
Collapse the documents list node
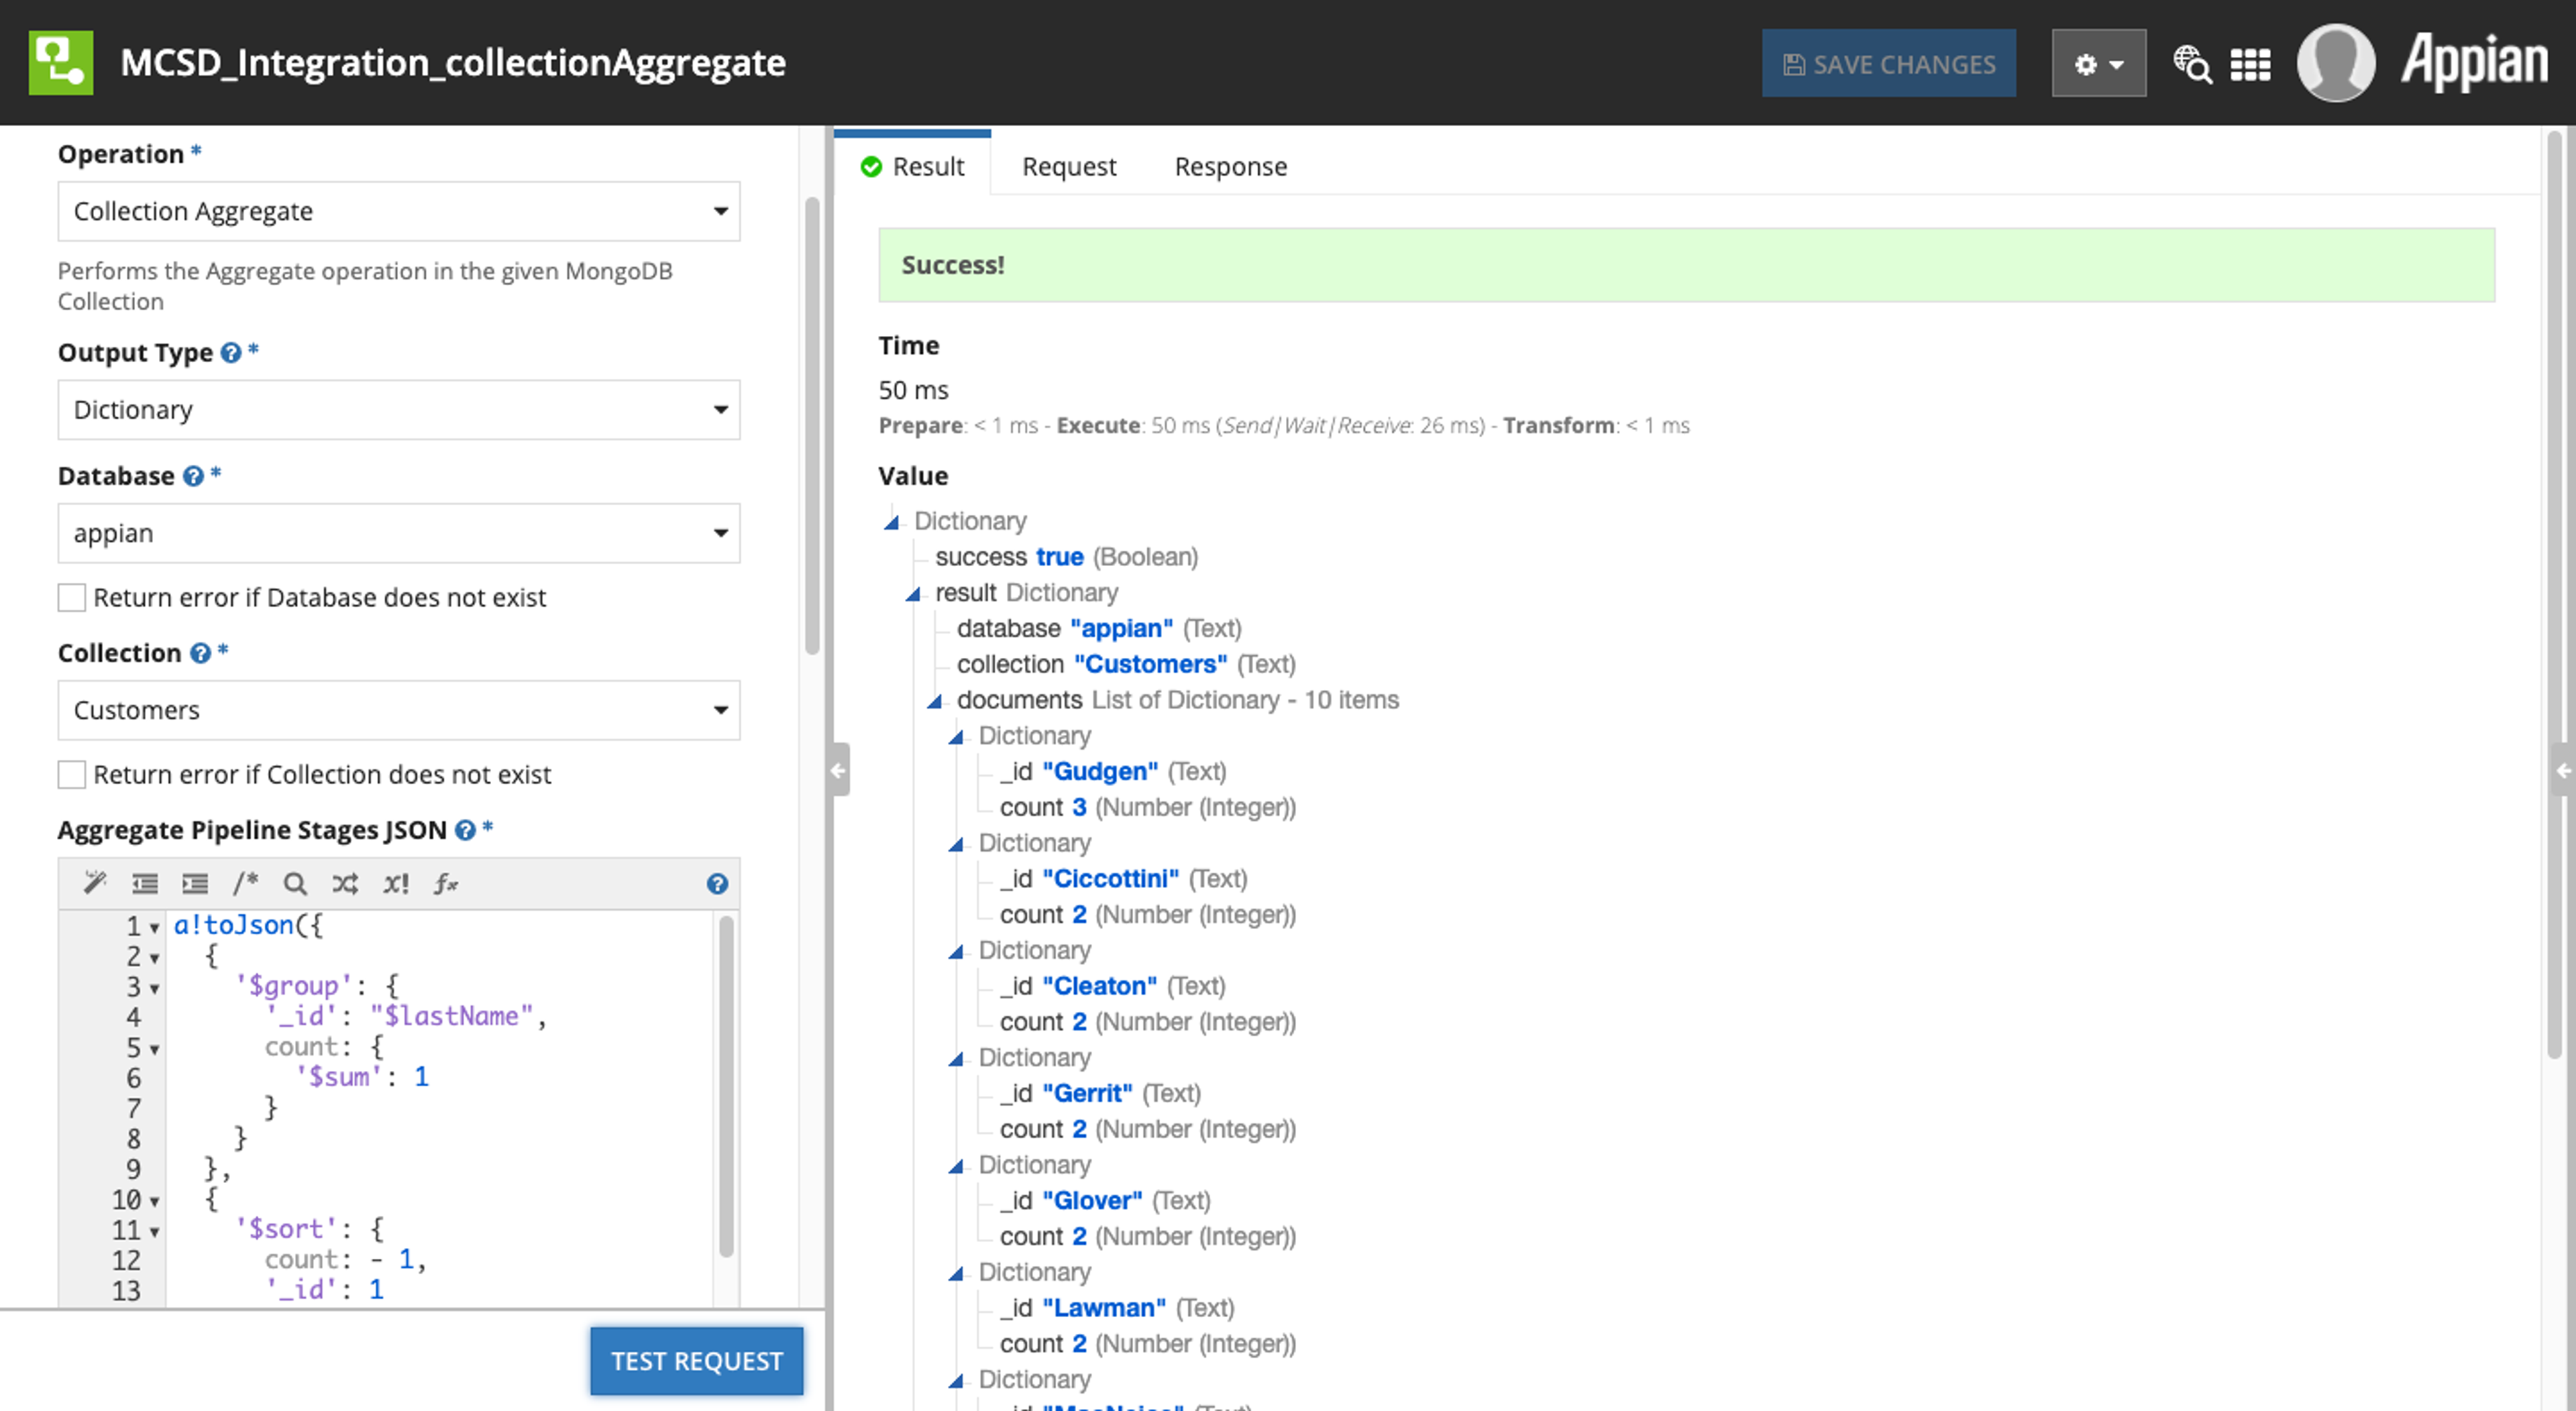(x=934, y=701)
